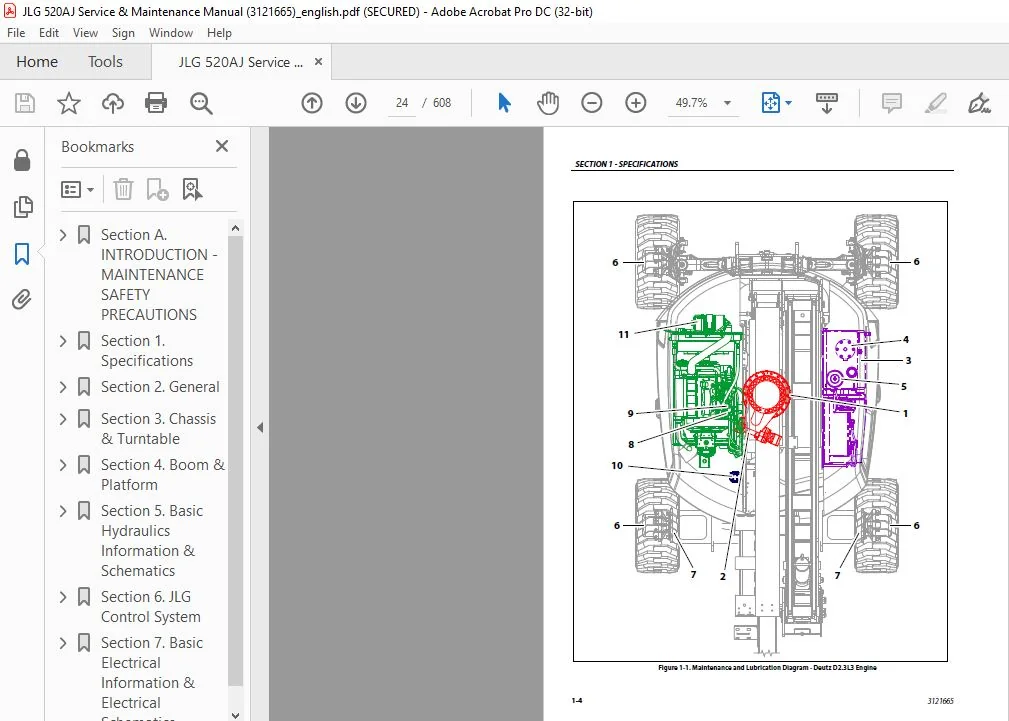The image size is (1009, 721).
Task: Close the JLG 520AJ Service document tab
Action: coord(319,62)
